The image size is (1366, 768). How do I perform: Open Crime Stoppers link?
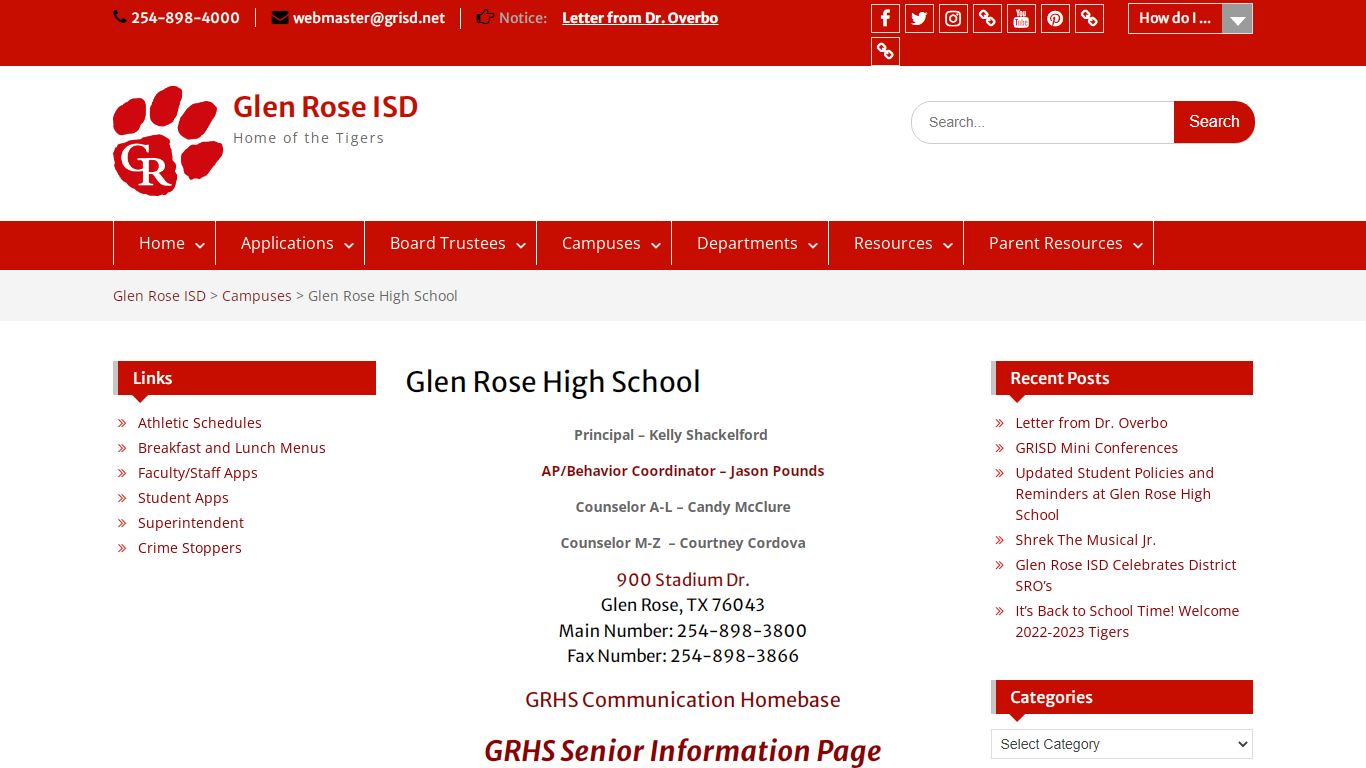(x=190, y=548)
